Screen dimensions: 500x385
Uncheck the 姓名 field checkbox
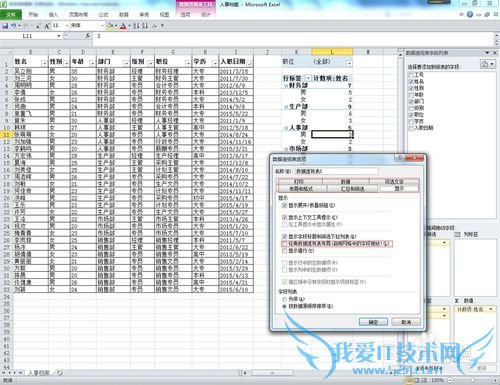tap(411, 81)
